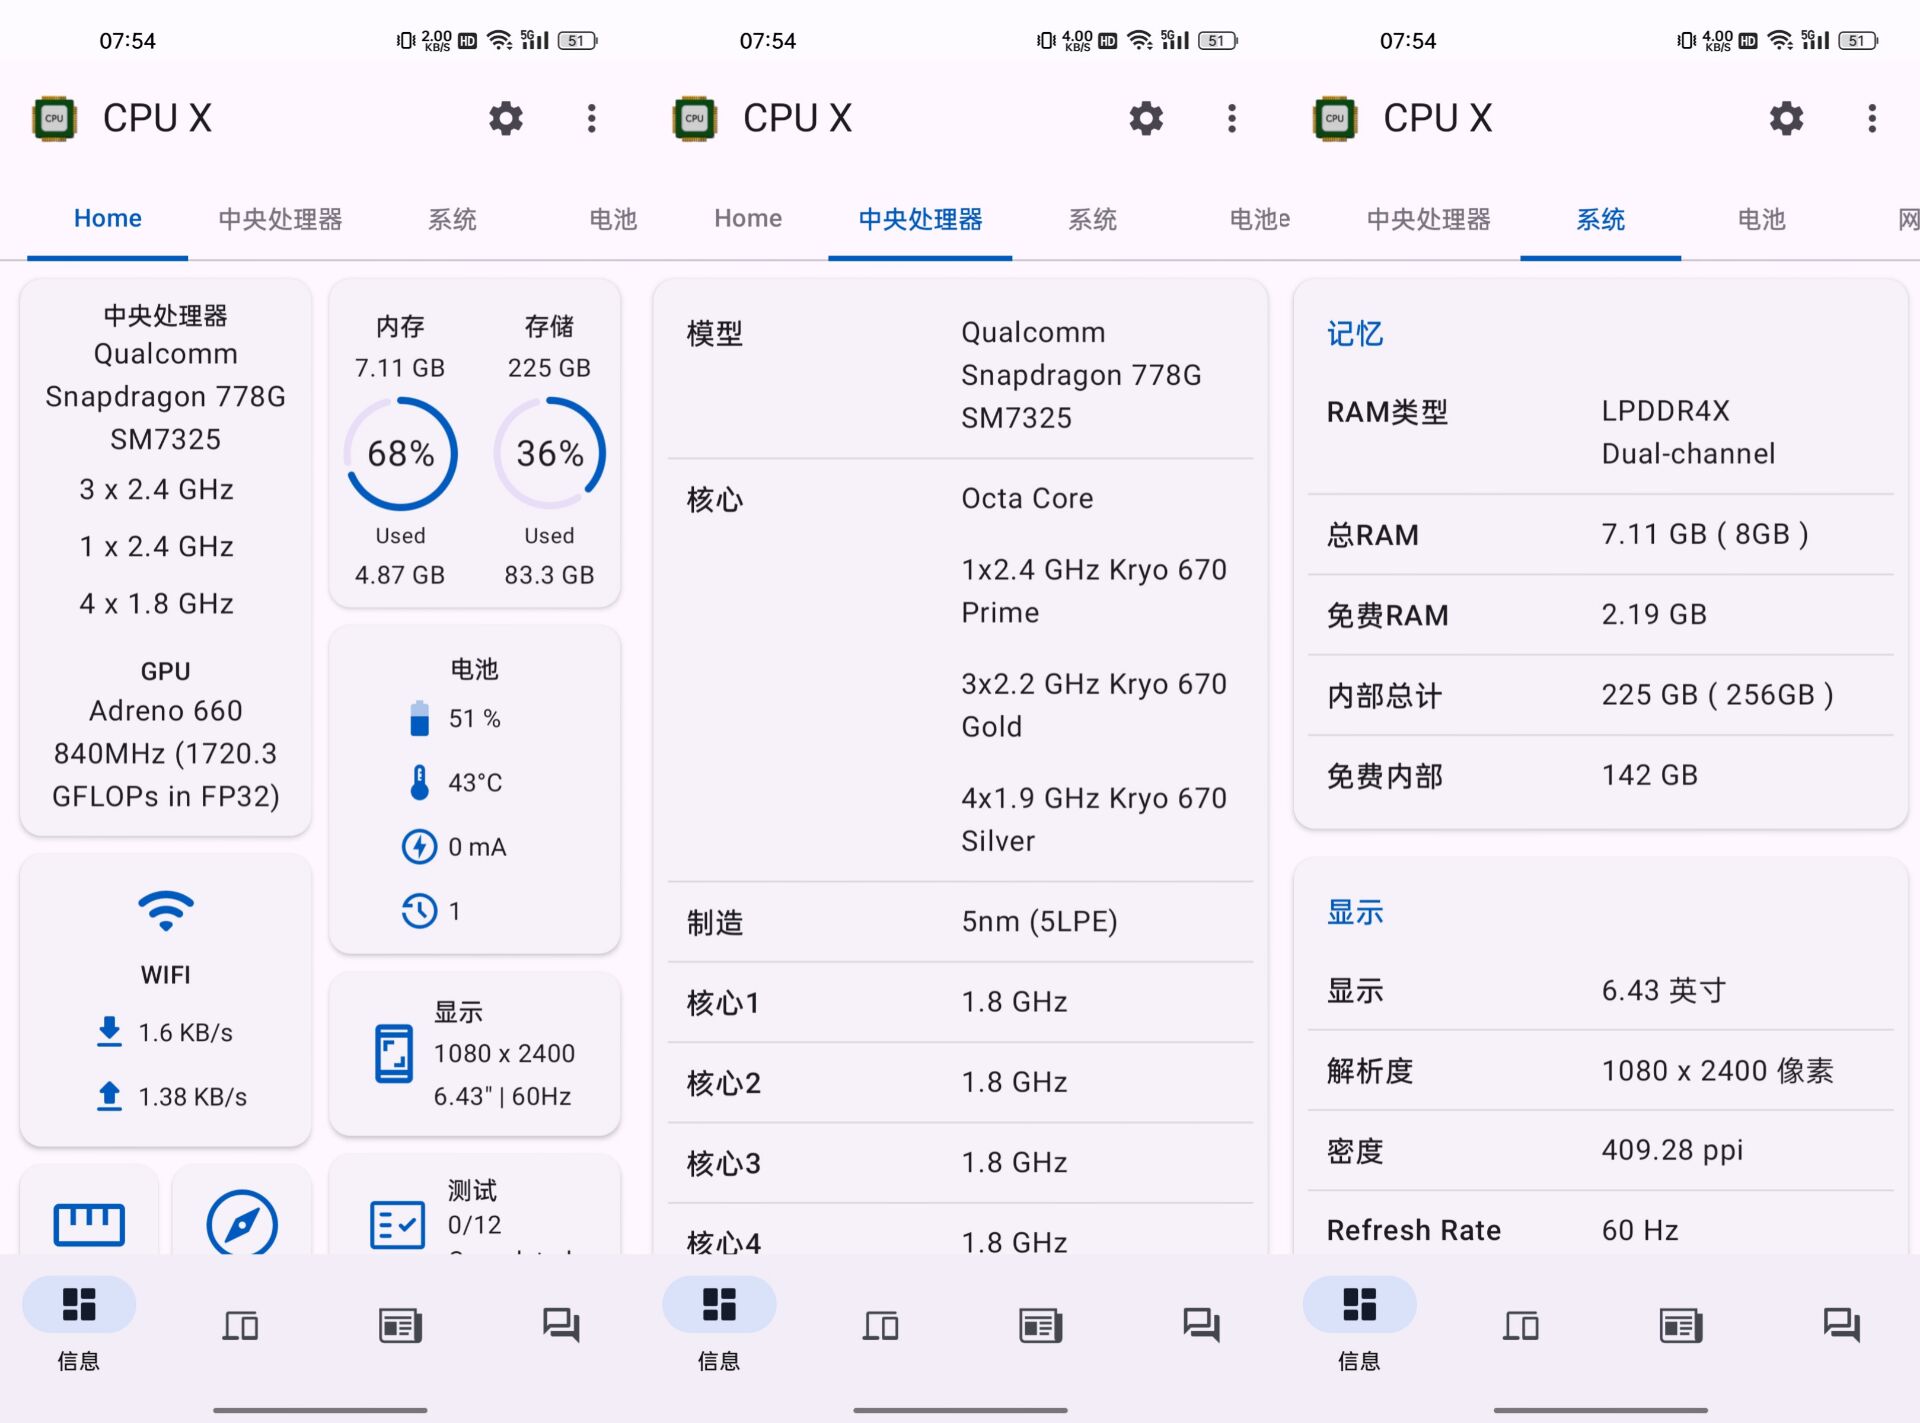Expand the 核心 Octa Core details row
The height and width of the screenshot is (1423, 1920).
pos(958,668)
